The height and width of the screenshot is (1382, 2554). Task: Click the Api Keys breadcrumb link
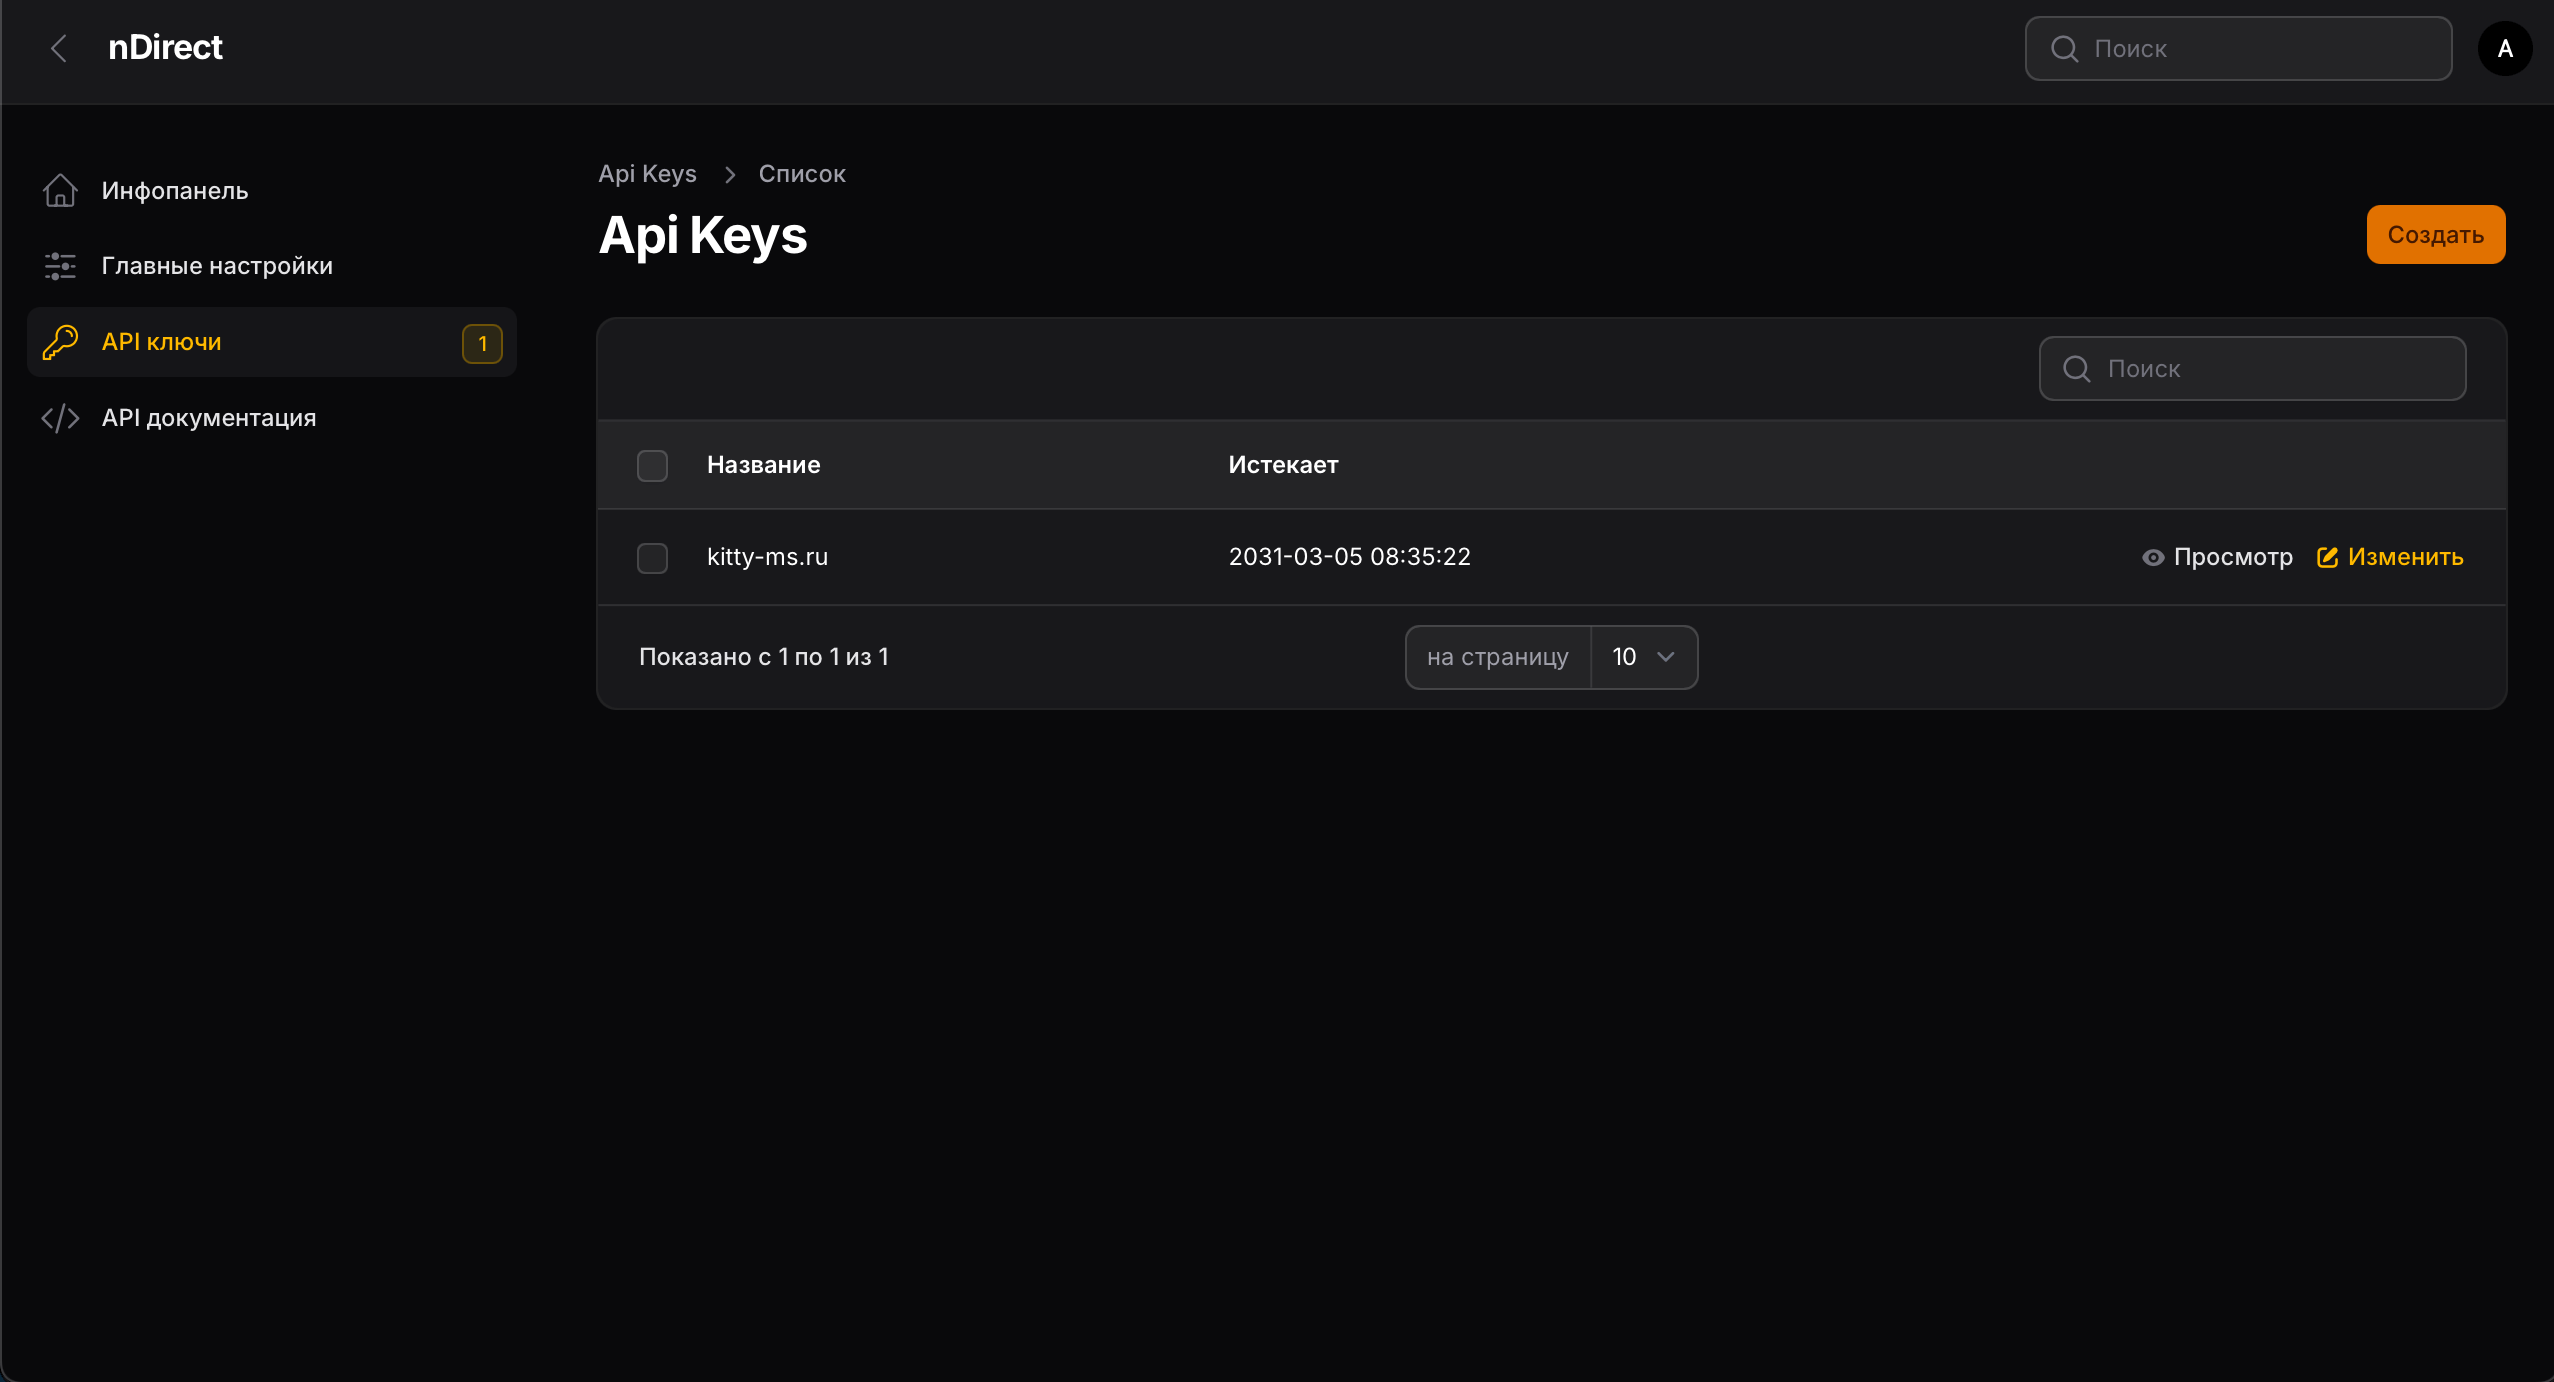647,174
